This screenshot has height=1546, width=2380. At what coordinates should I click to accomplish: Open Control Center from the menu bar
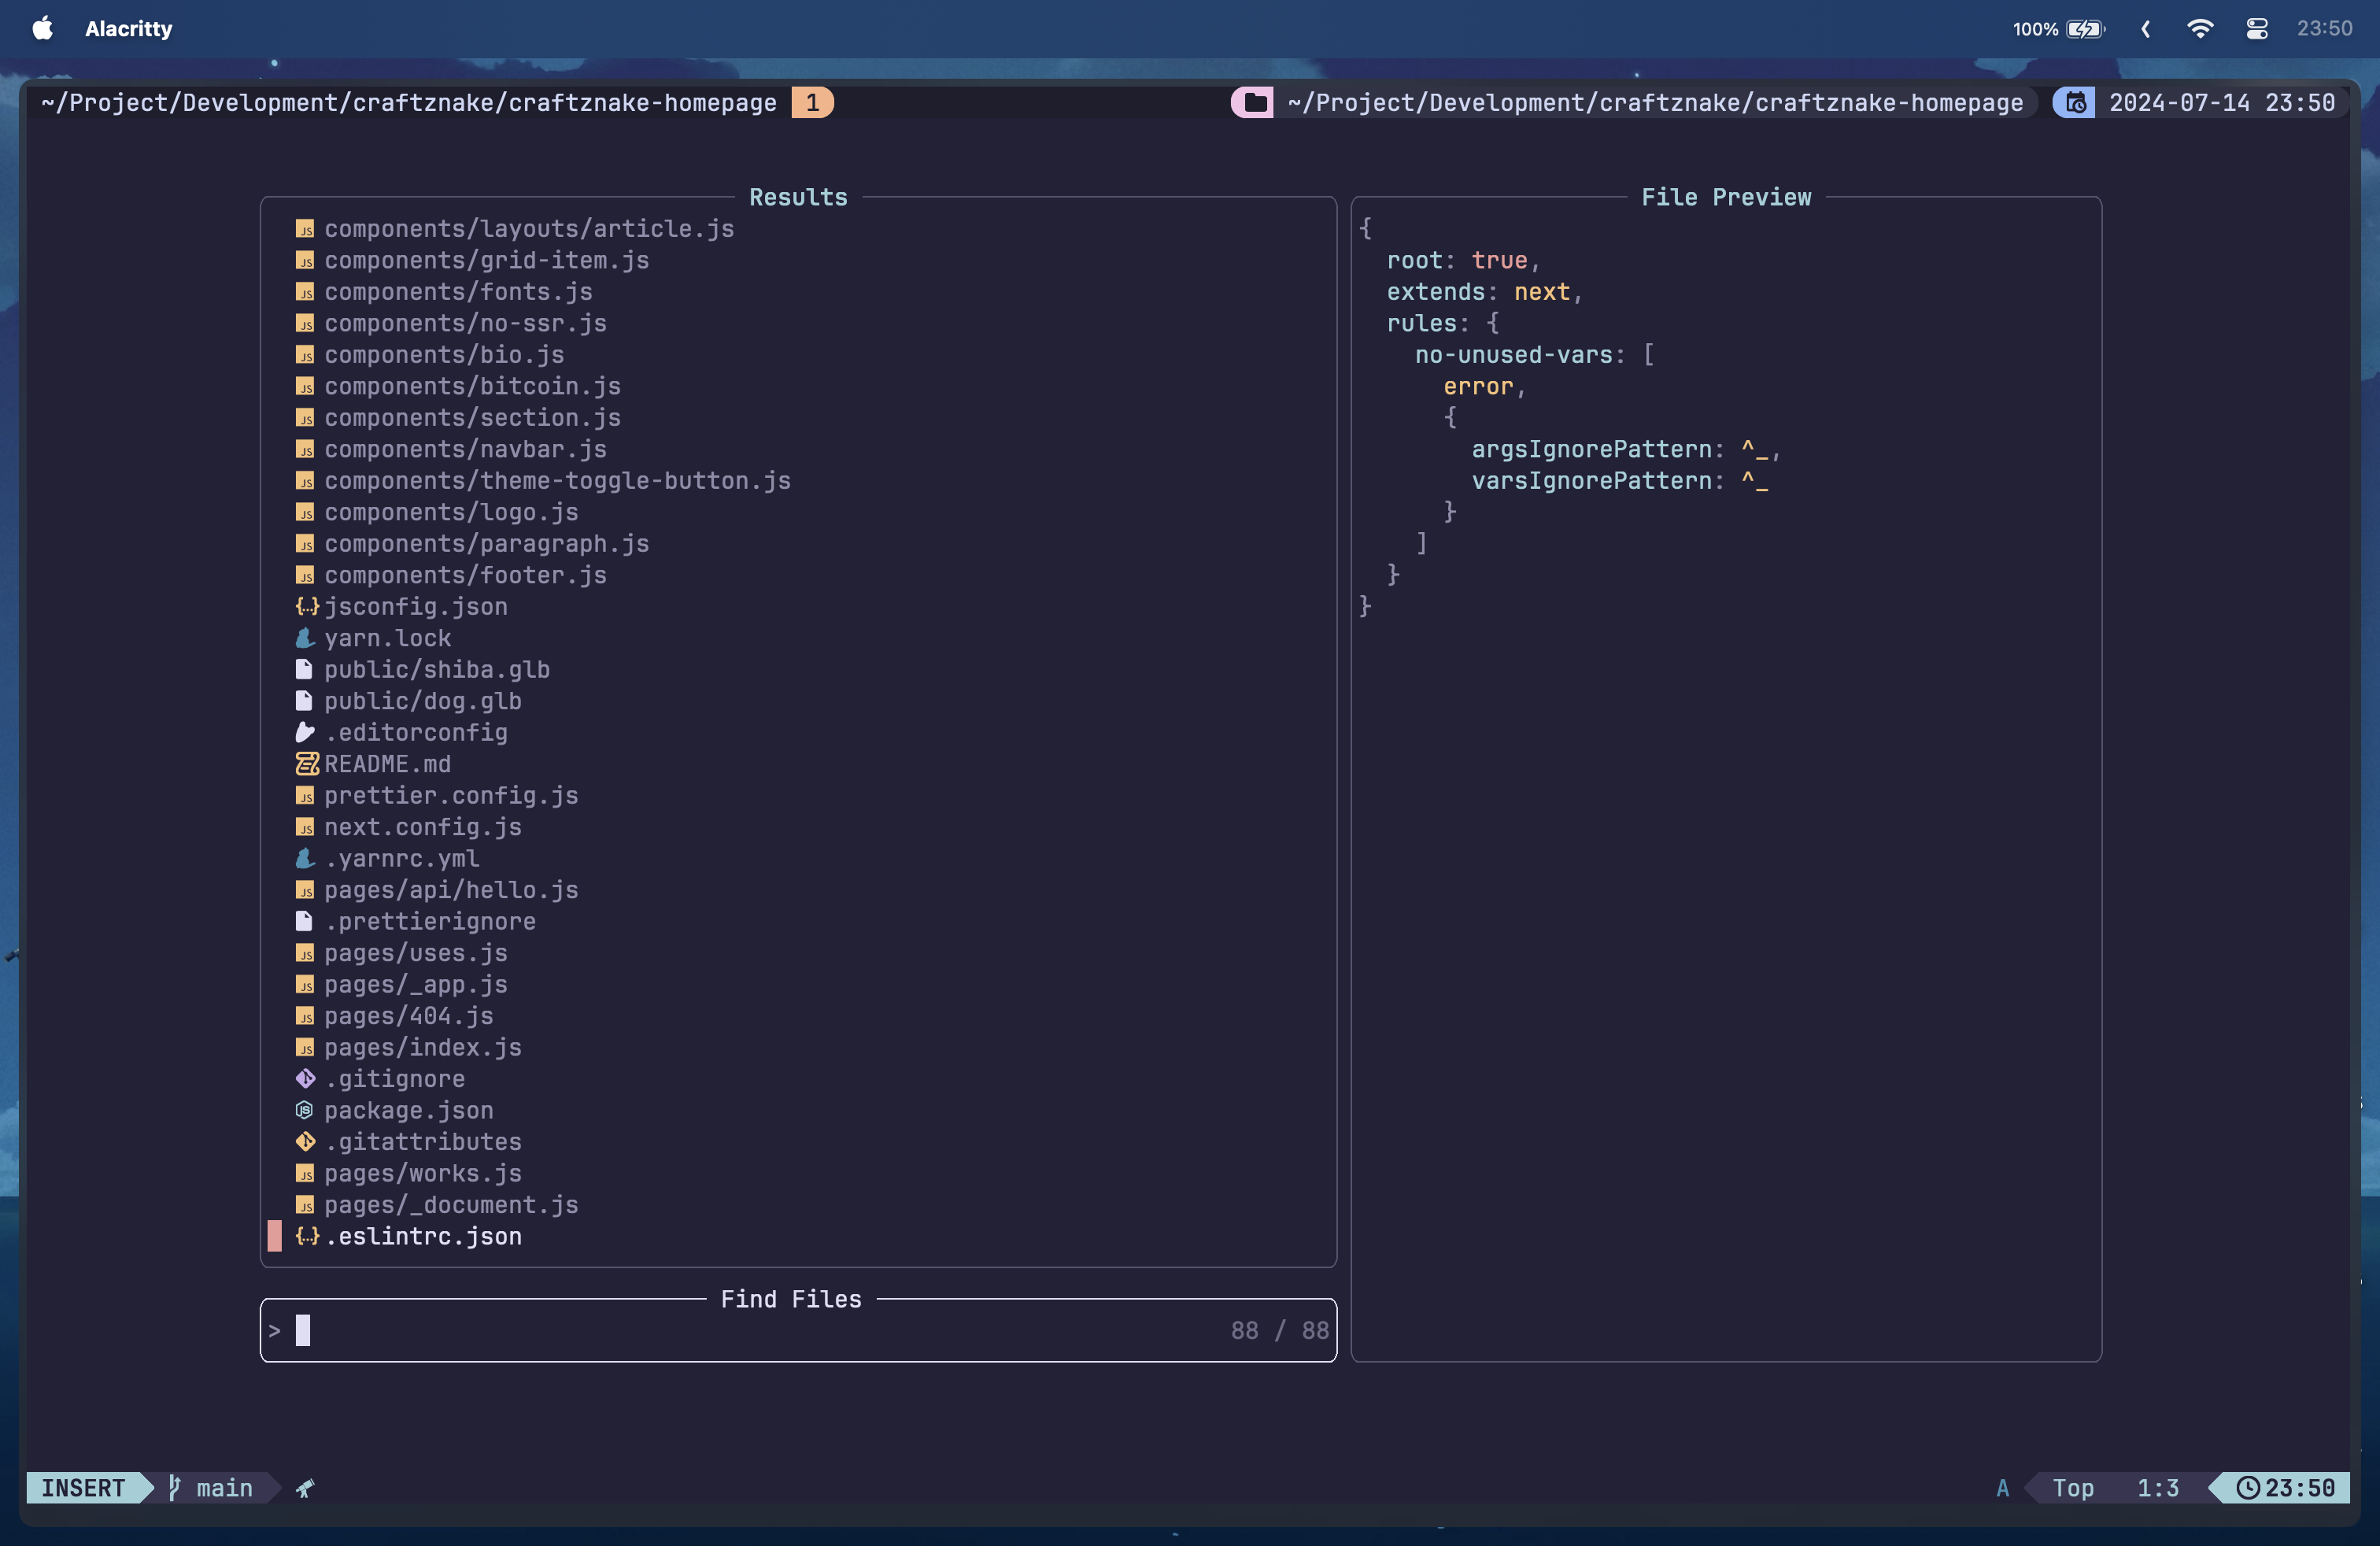tap(2256, 28)
